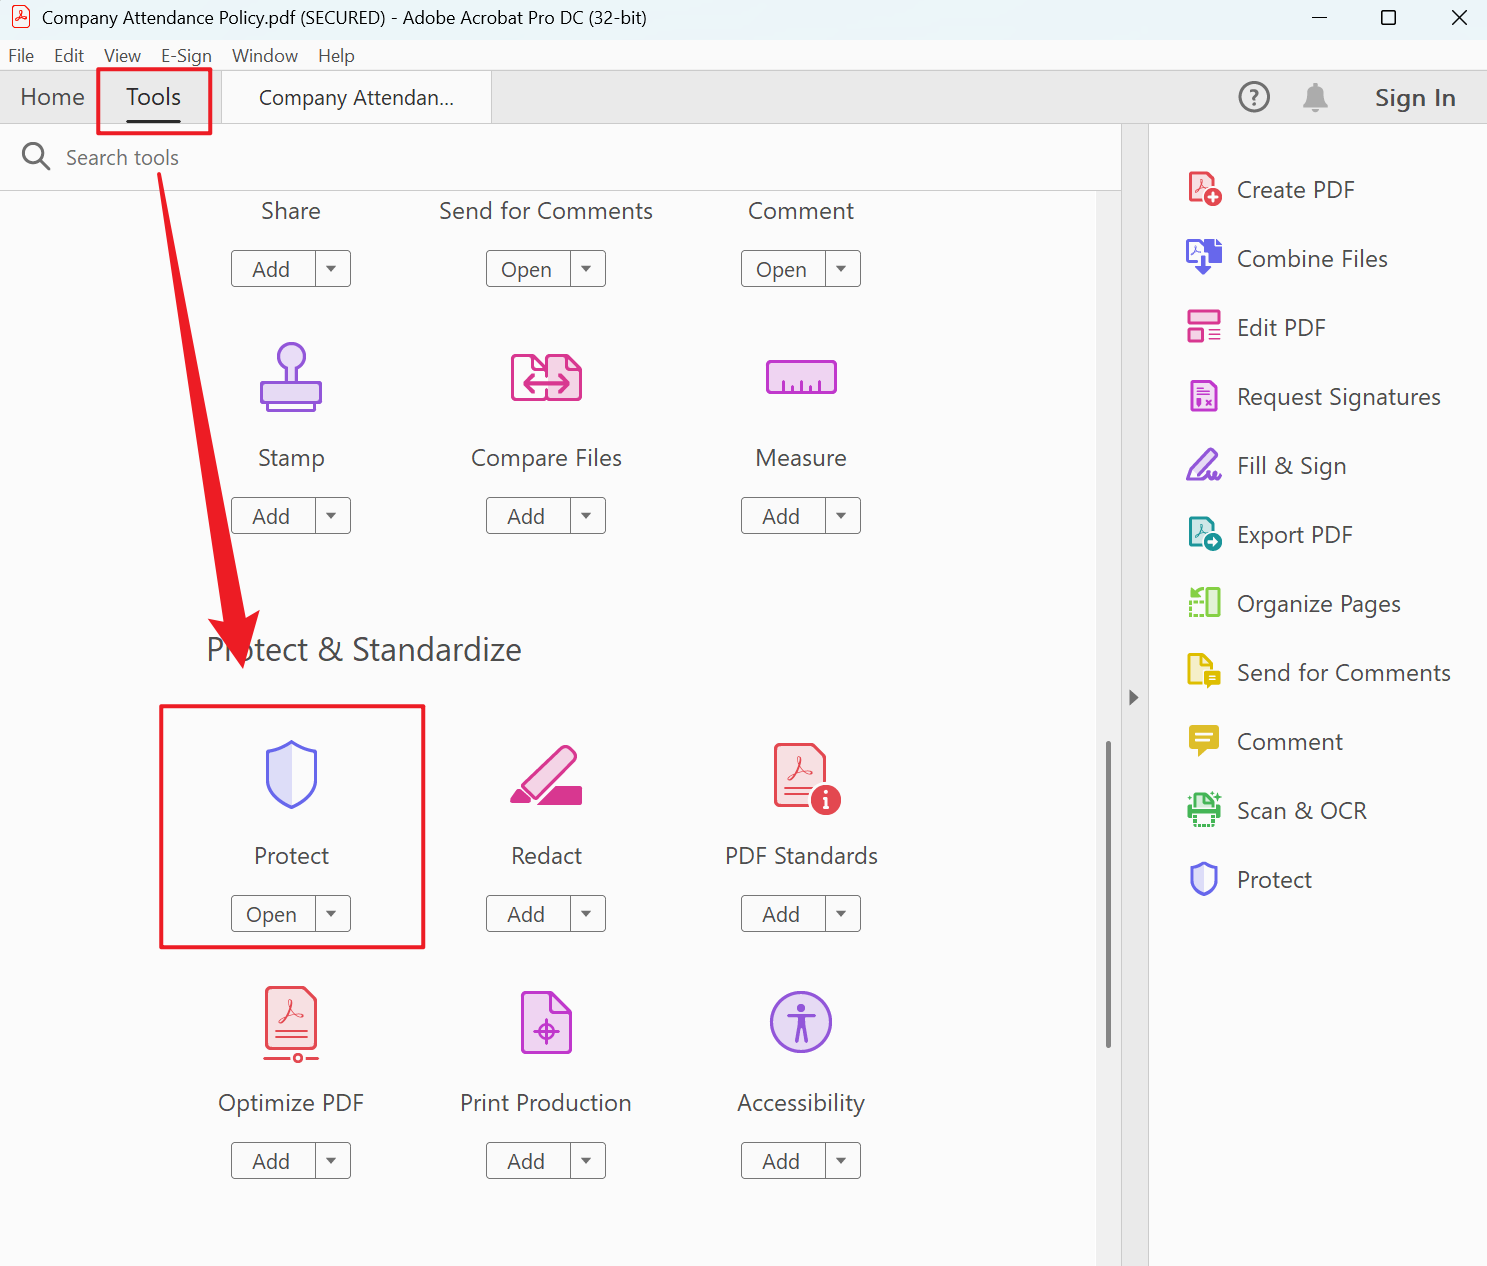Open the notifications bell icon
This screenshot has height=1266, width=1487.
[1315, 97]
